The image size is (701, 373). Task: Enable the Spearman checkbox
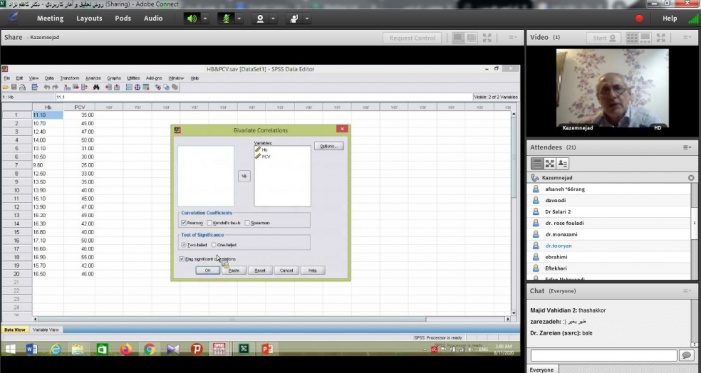[x=247, y=223]
